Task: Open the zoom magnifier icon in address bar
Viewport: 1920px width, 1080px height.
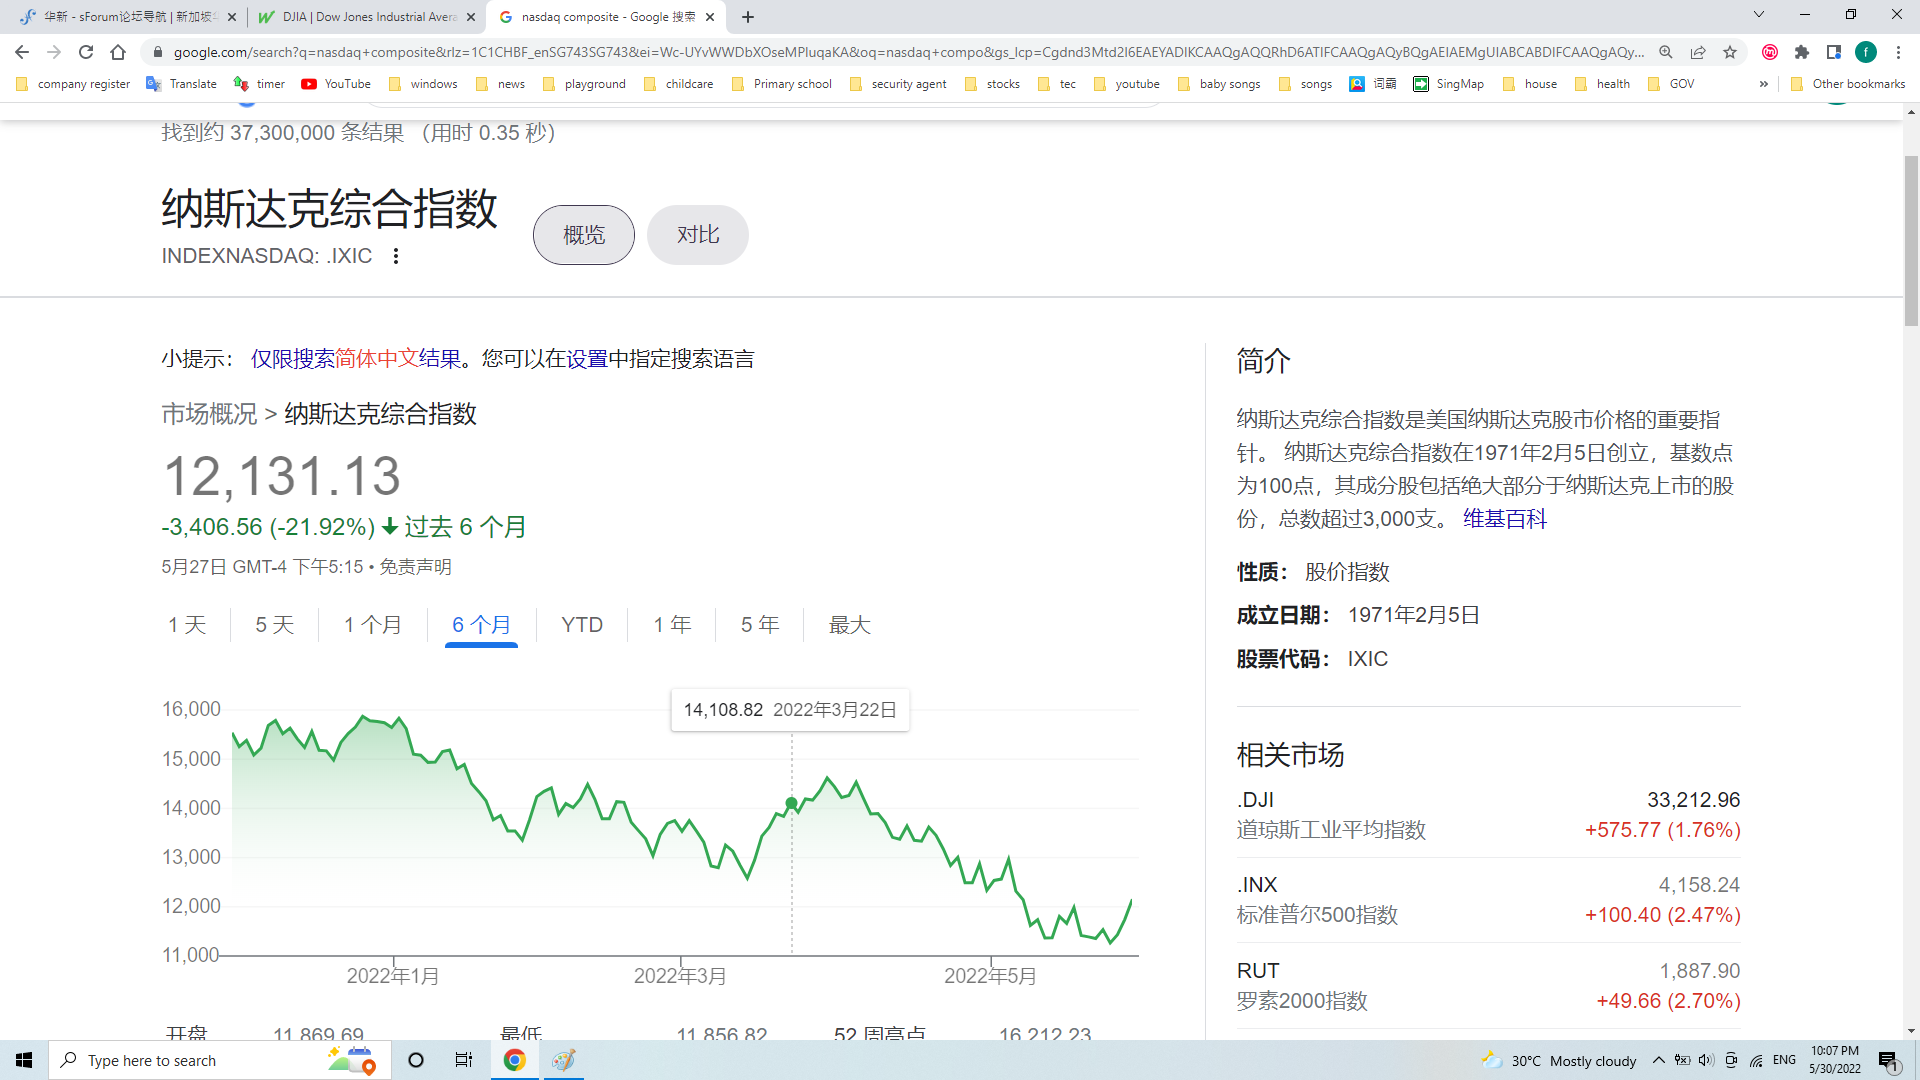Action: 1666,52
